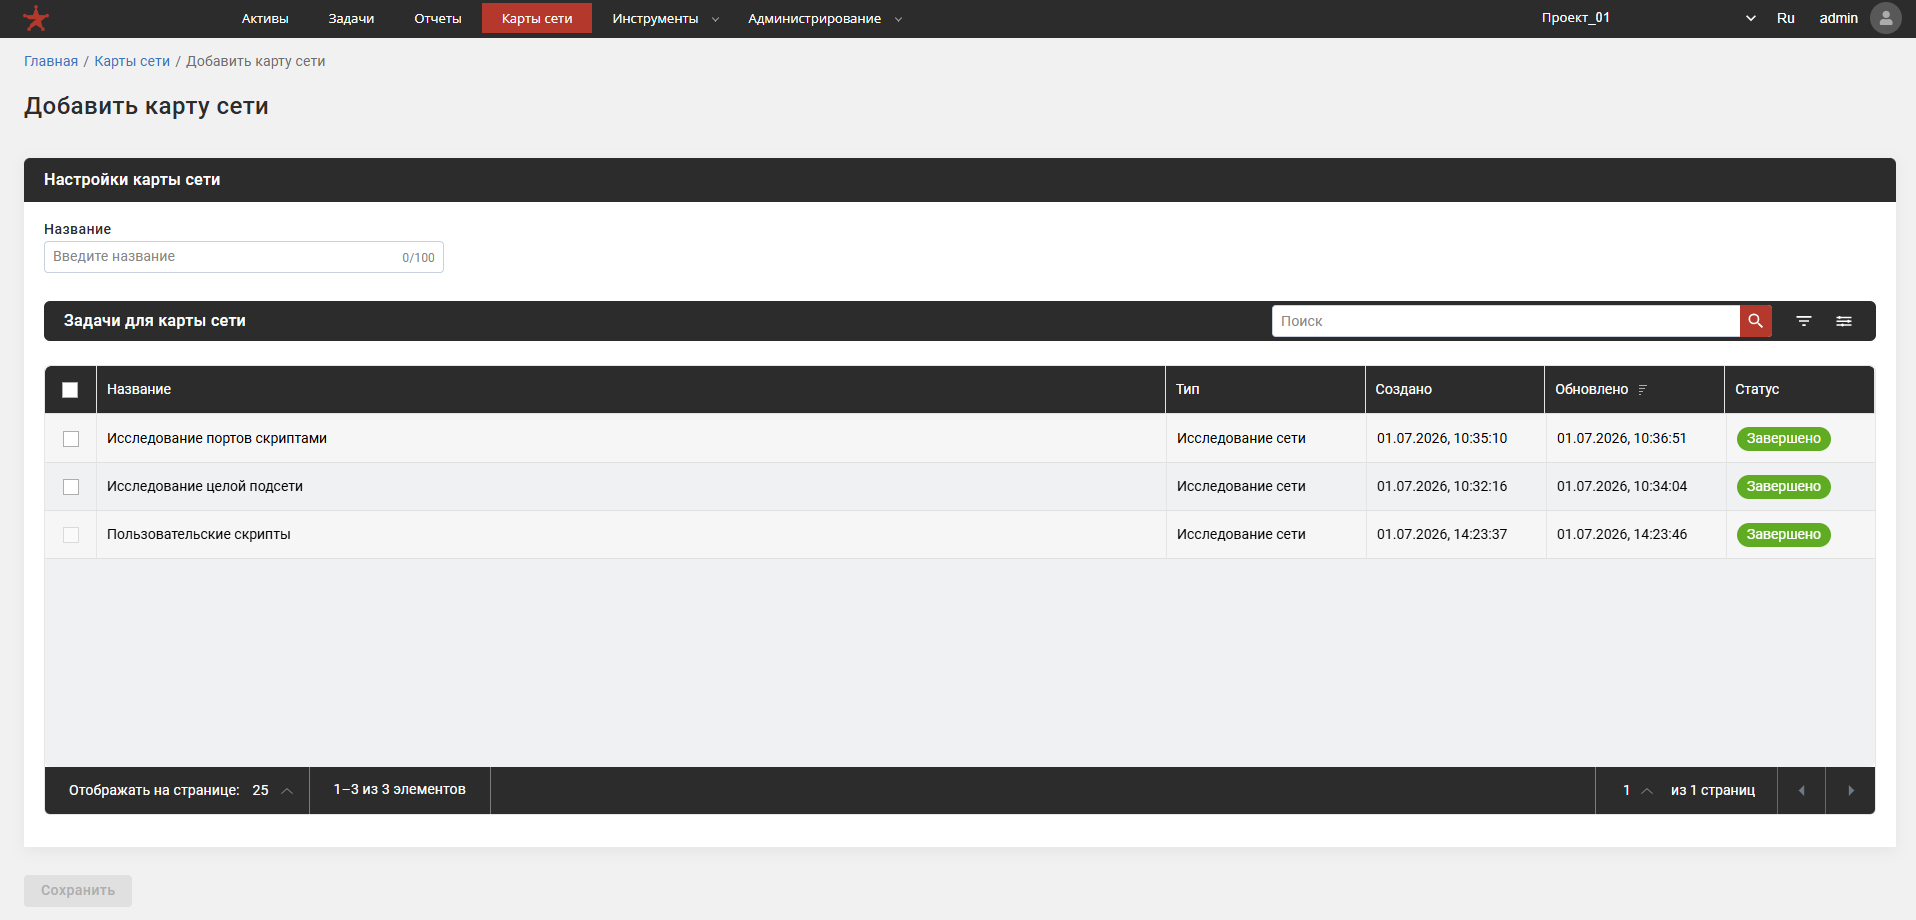Open items per page dropdown showing 25
1916x920 pixels.
pyautogui.click(x=272, y=790)
